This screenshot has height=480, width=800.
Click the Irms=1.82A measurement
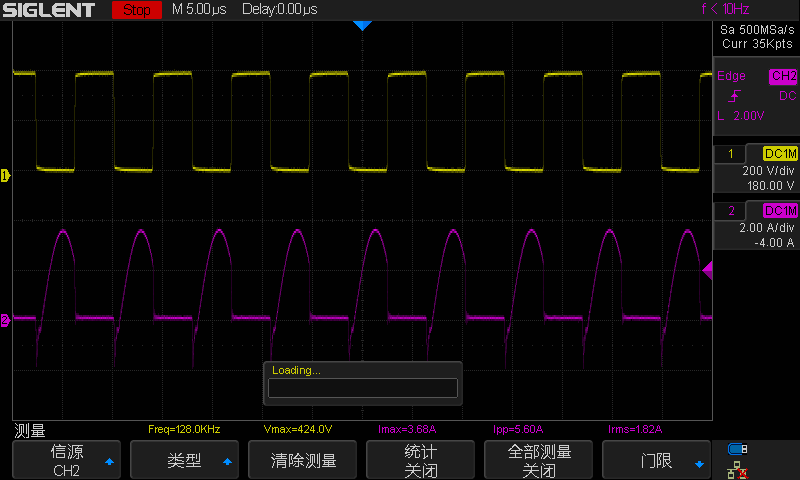635,430
